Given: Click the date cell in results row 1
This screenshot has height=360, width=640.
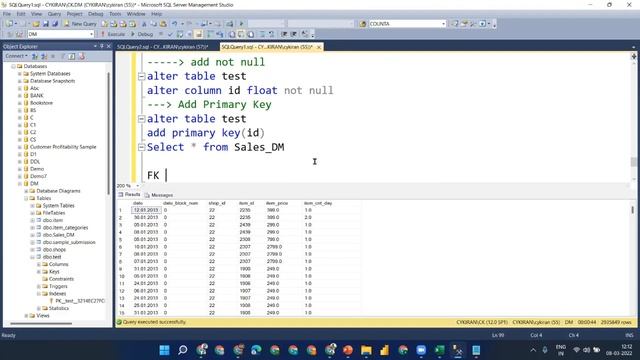Looking at the screenshot, I should tap(146, 210).
